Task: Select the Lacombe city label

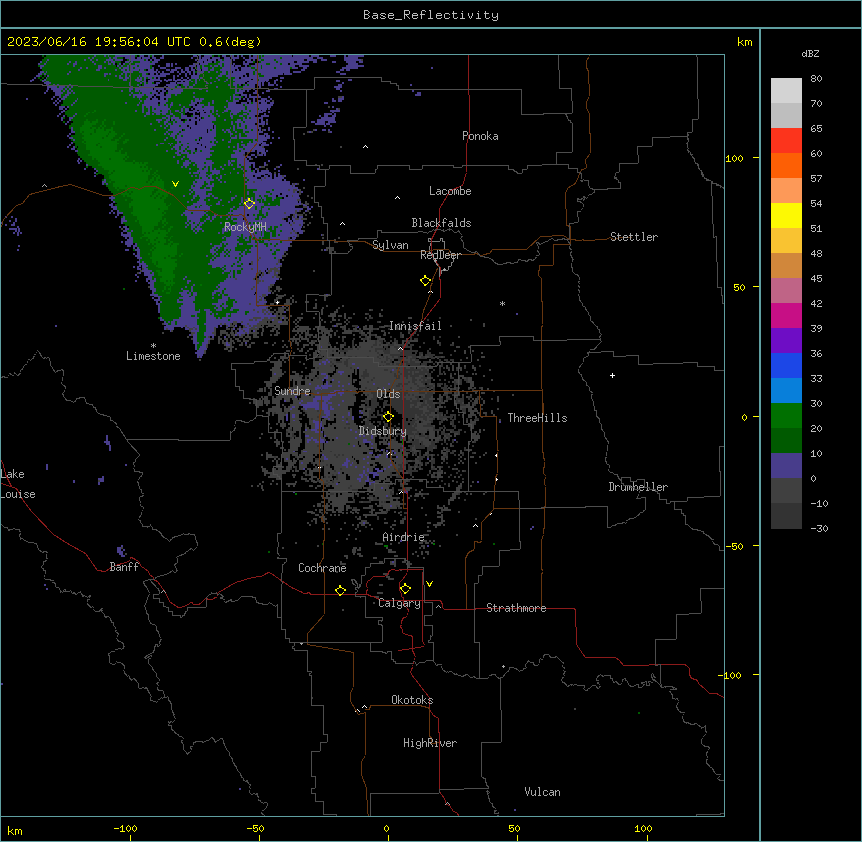Action: [450, 191]
